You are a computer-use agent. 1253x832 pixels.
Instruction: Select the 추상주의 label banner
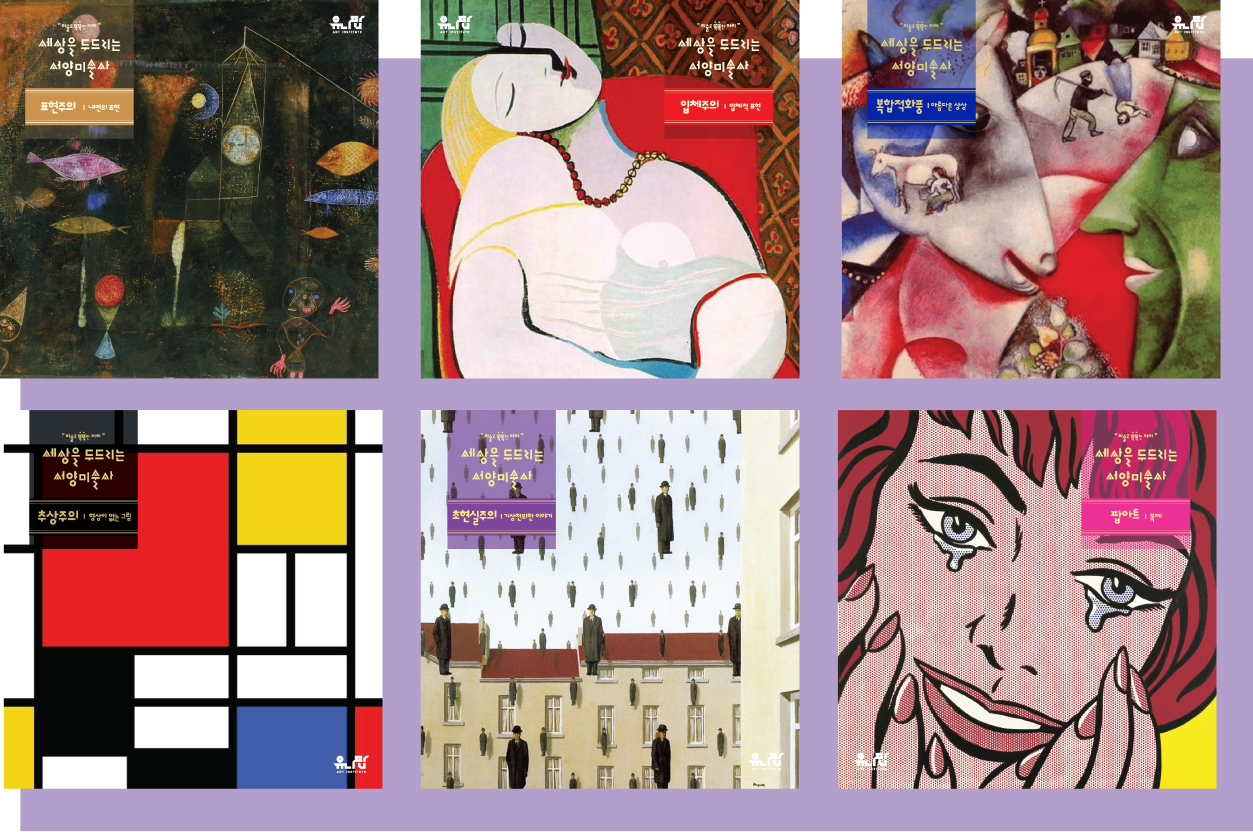click(x=84, y=516)
